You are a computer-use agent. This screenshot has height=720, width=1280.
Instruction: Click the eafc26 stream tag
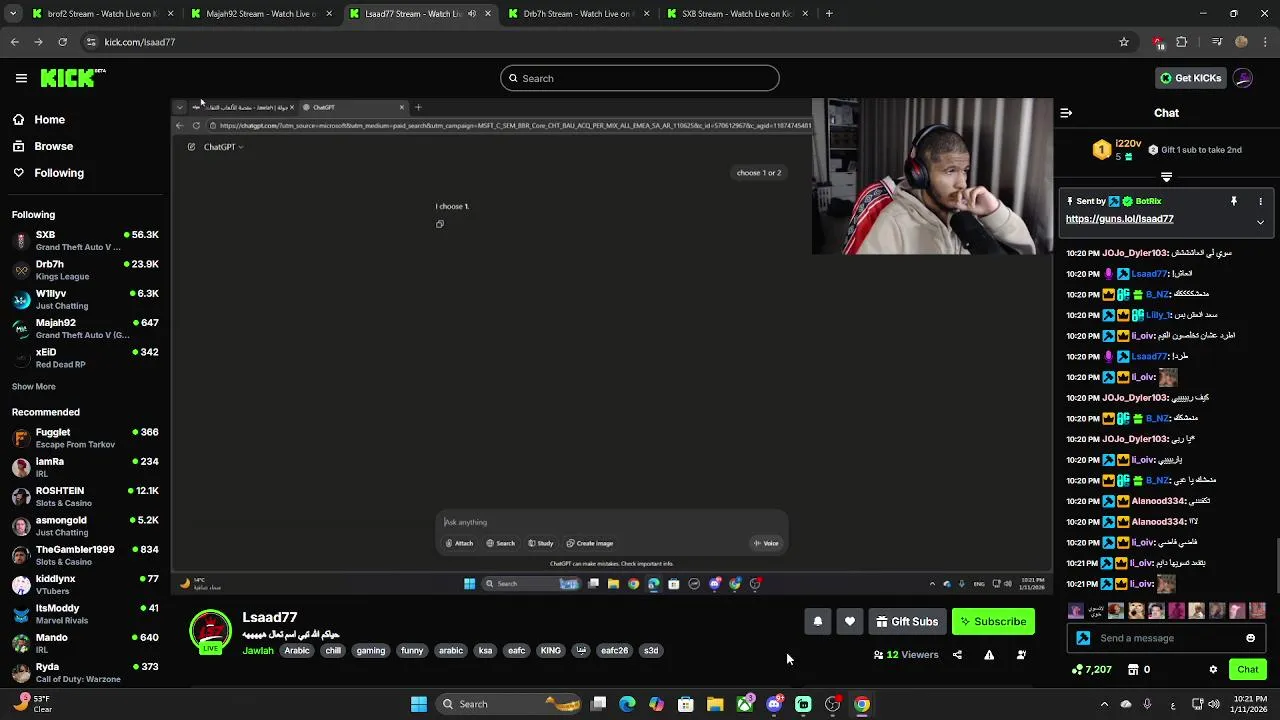tap(614, 651)
